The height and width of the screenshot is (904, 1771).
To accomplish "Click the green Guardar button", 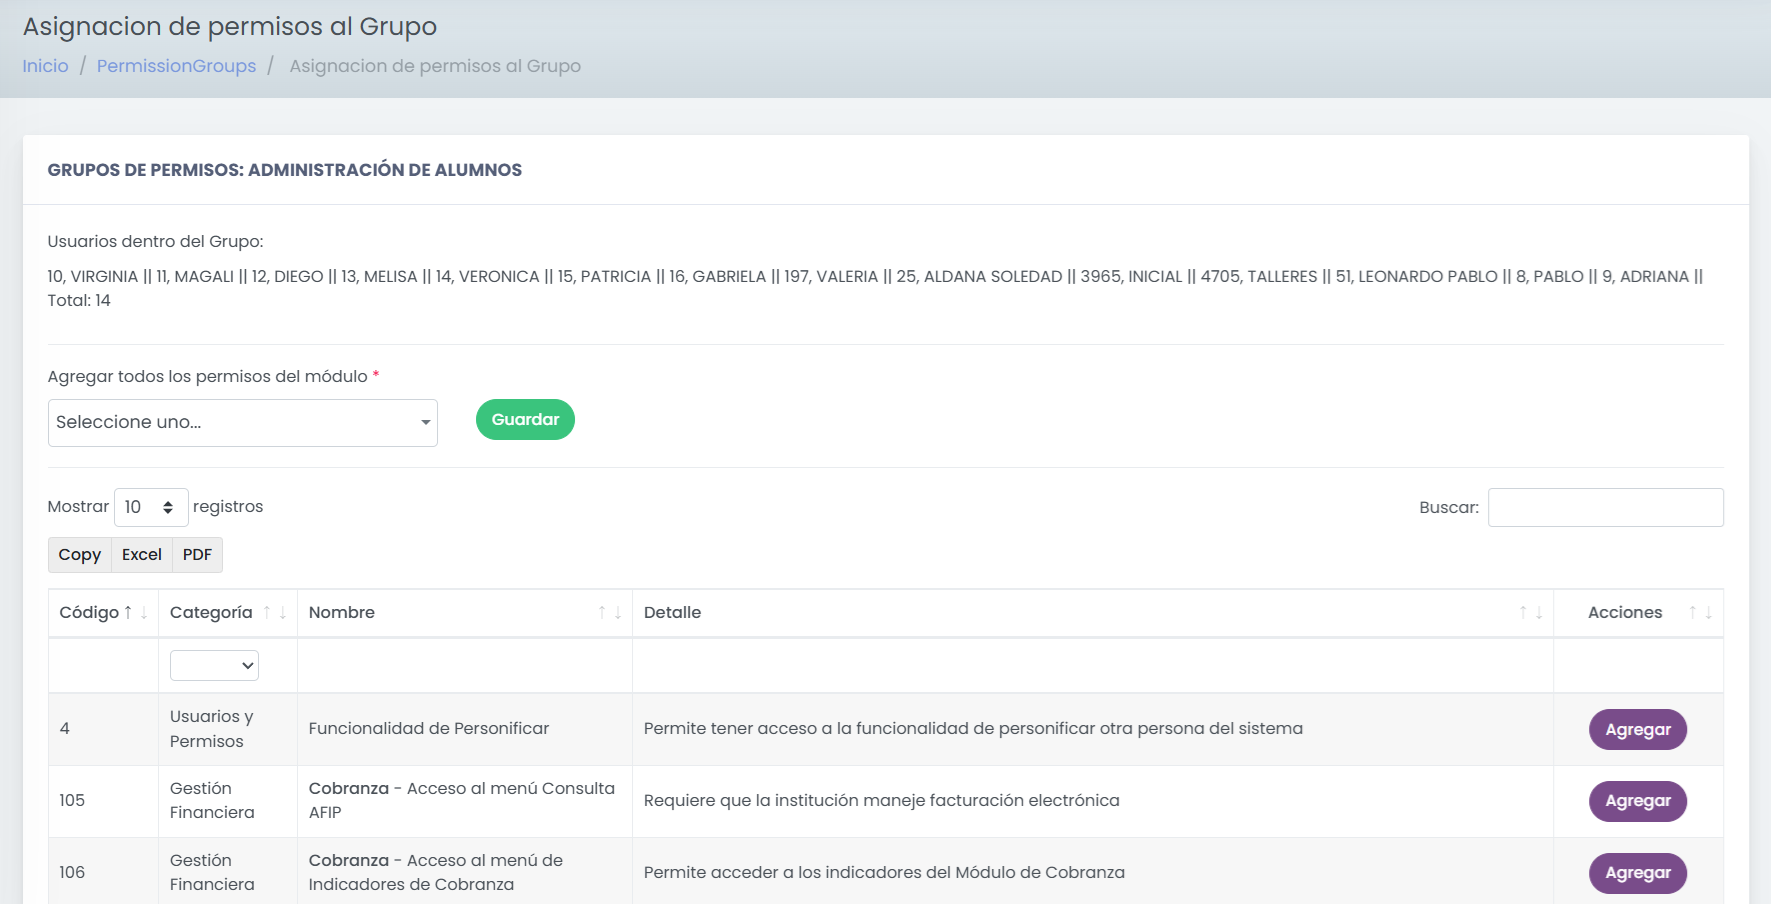I will tap(525, 419).
